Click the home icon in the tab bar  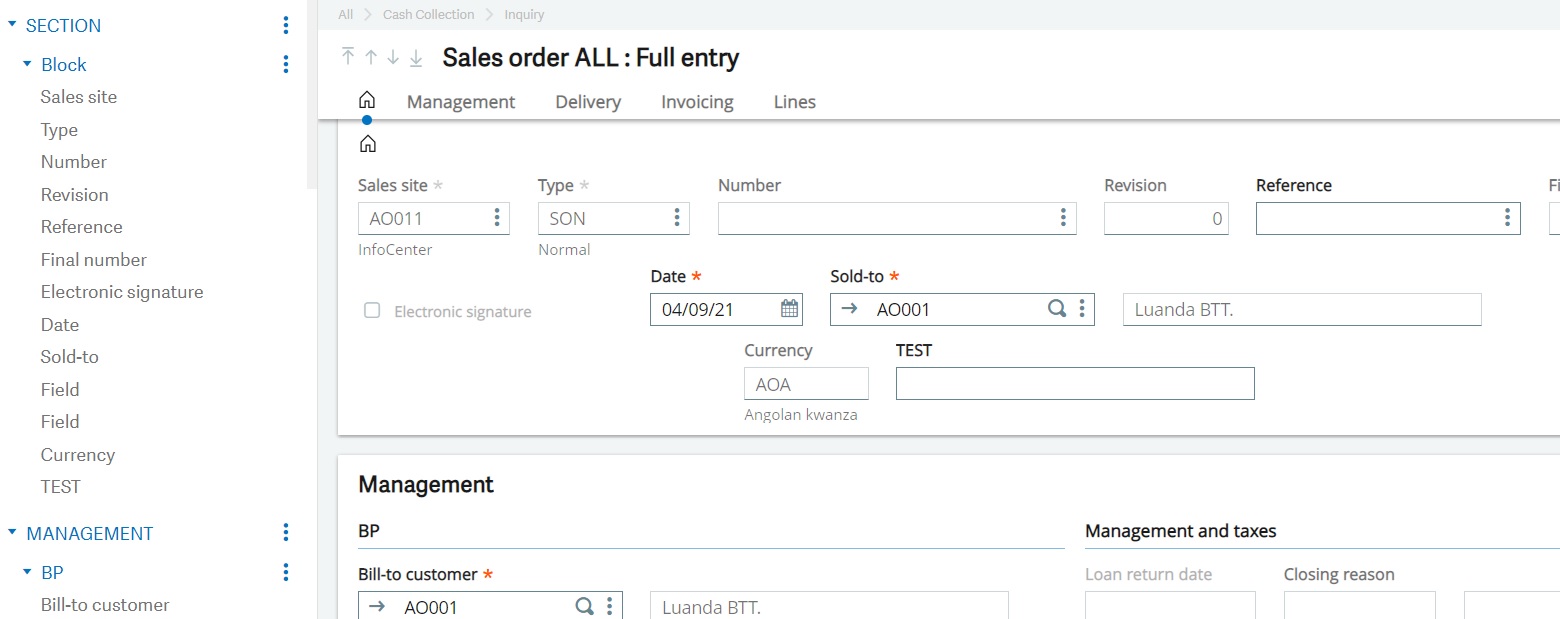tap(367, 99)
